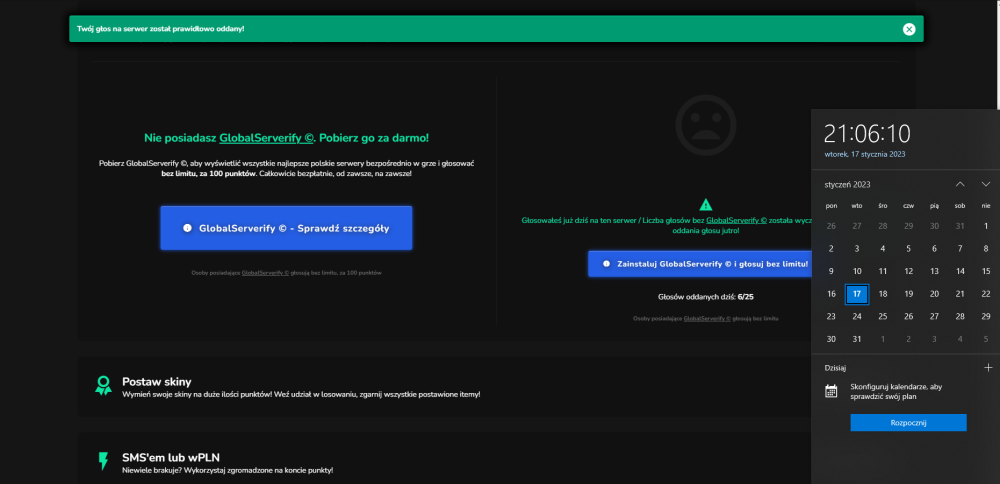
Task: Click the Postaw skiny ribbon icon
Action: tap(103, 385)
